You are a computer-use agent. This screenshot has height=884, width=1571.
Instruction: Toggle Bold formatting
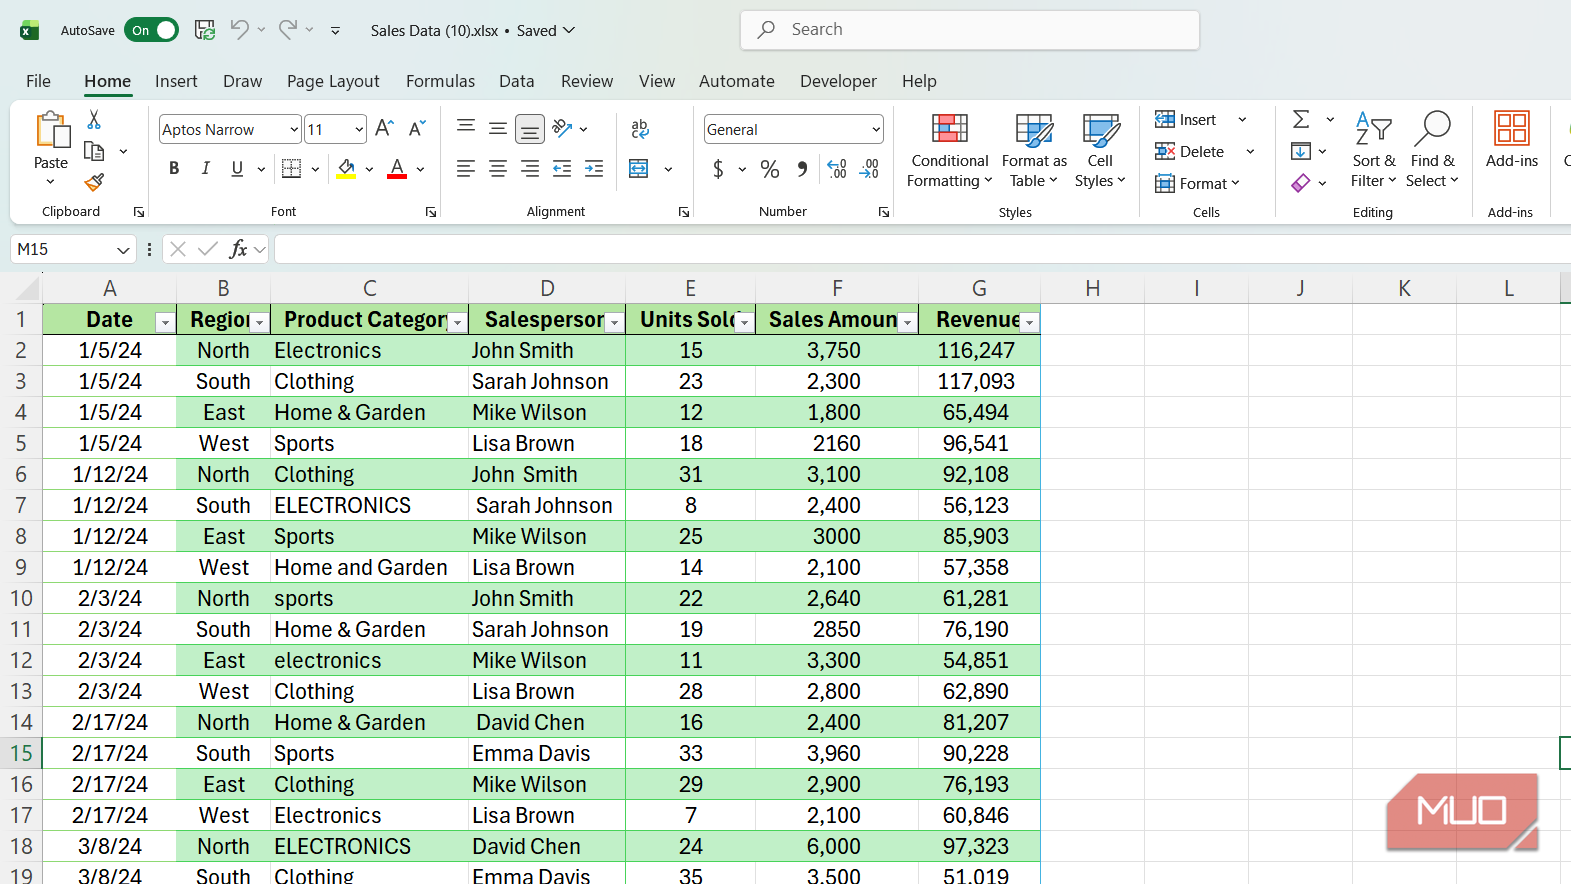[174, 169]
